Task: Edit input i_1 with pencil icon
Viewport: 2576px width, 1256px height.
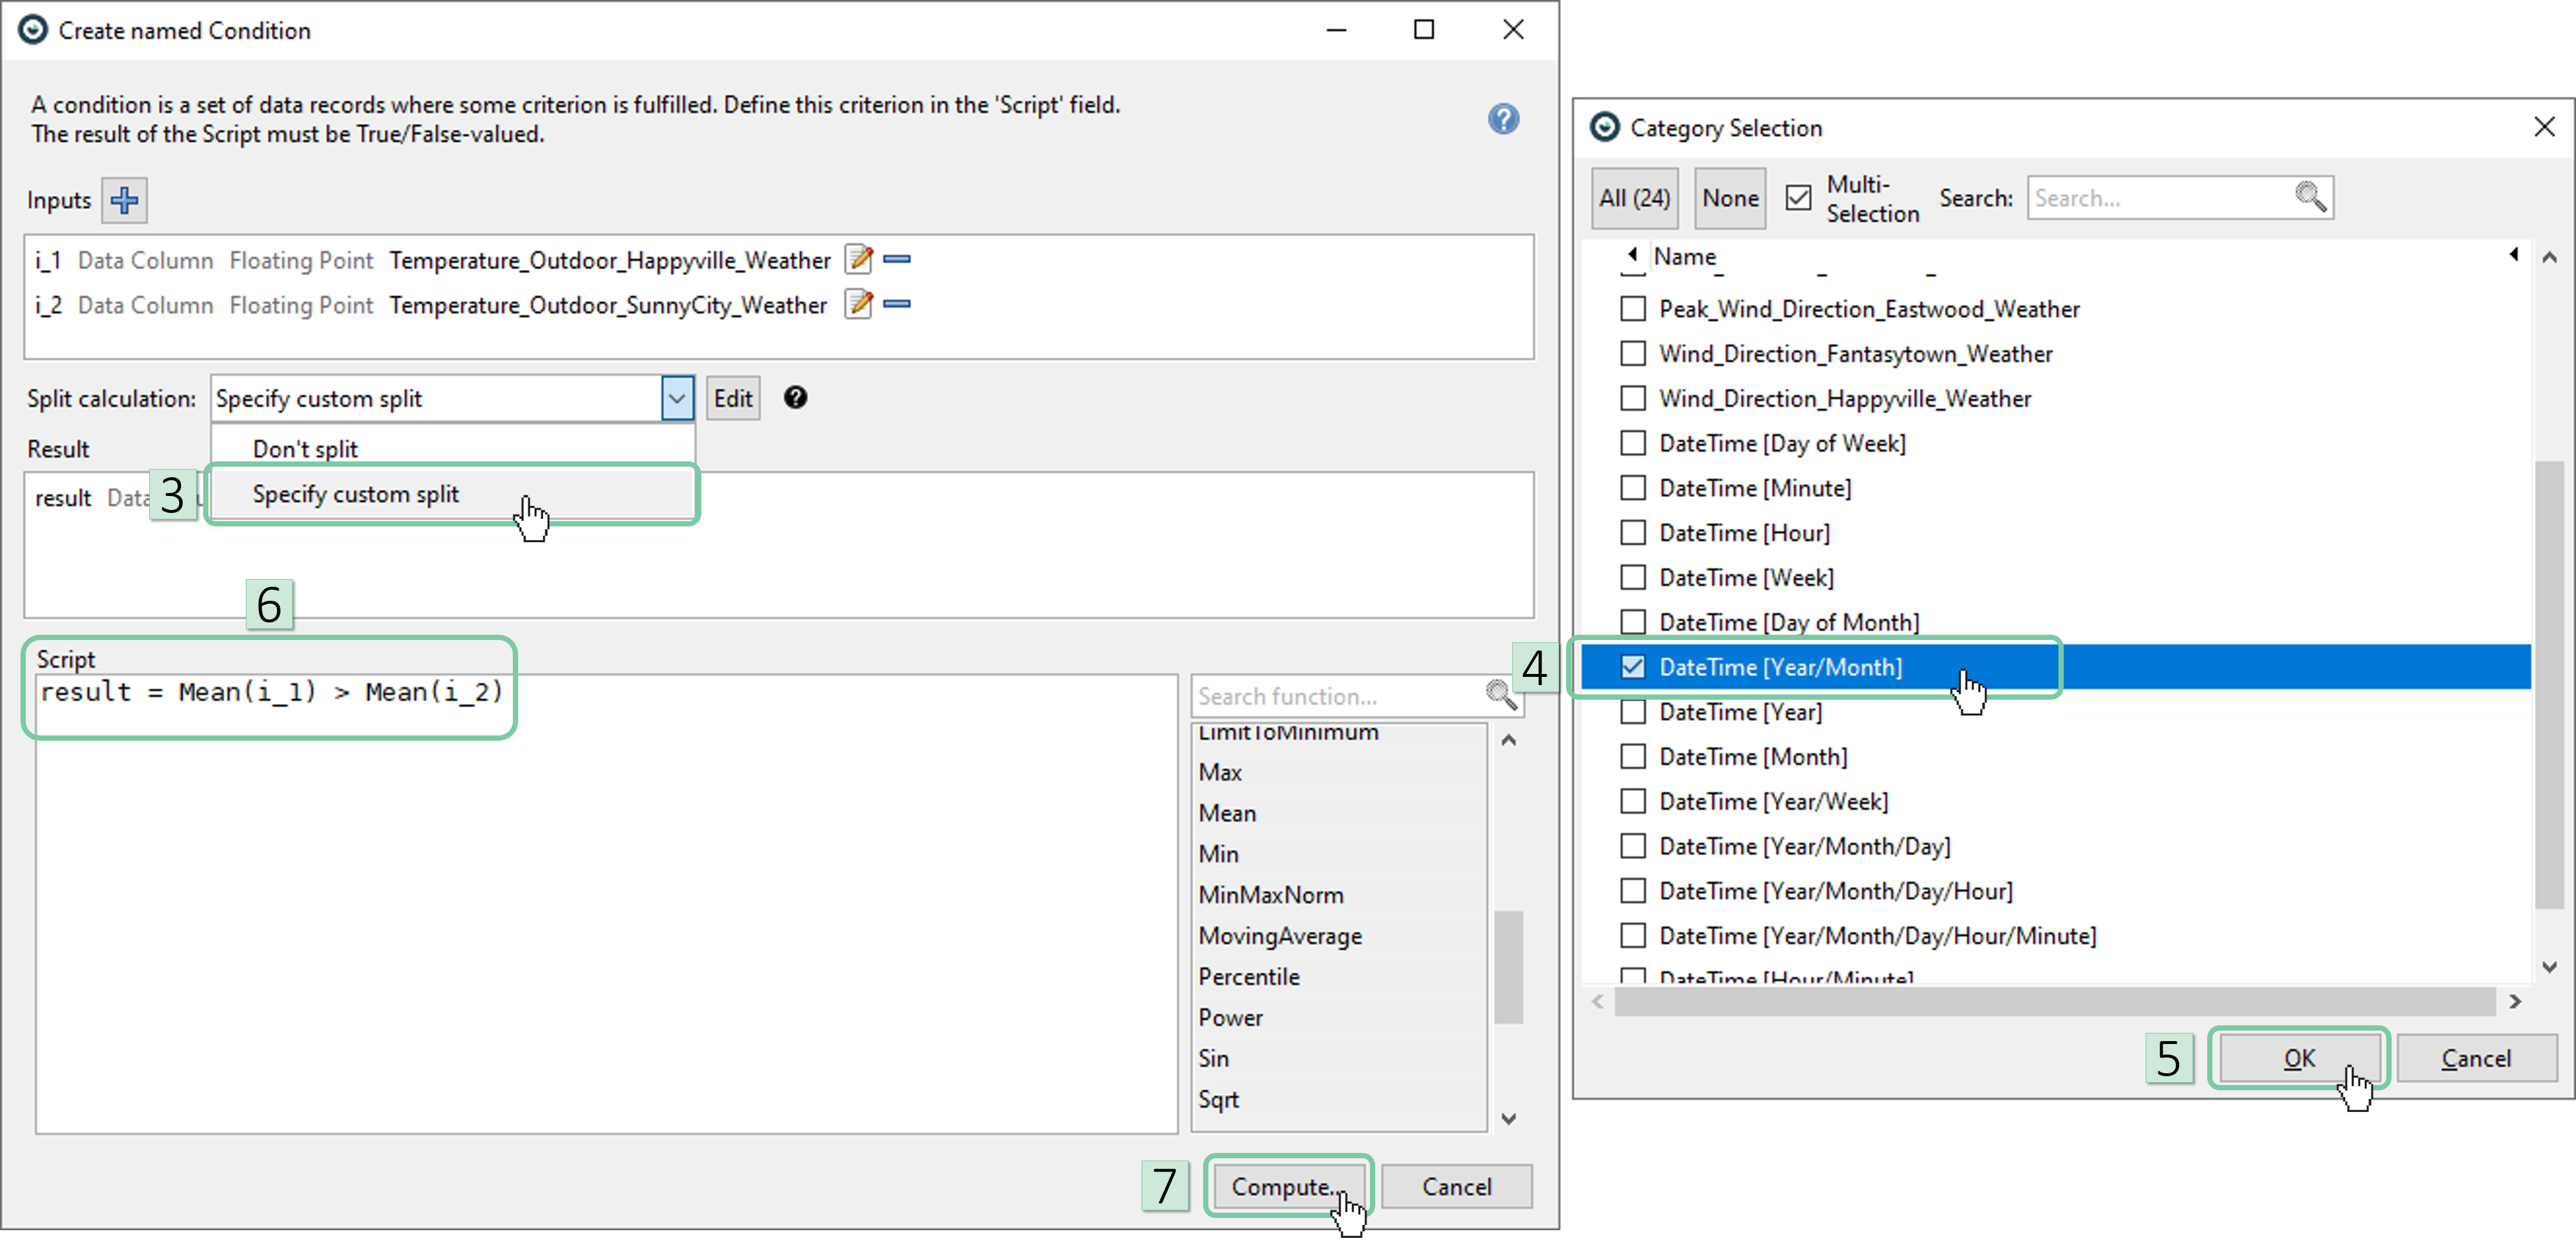Action: tap(858, 260)
